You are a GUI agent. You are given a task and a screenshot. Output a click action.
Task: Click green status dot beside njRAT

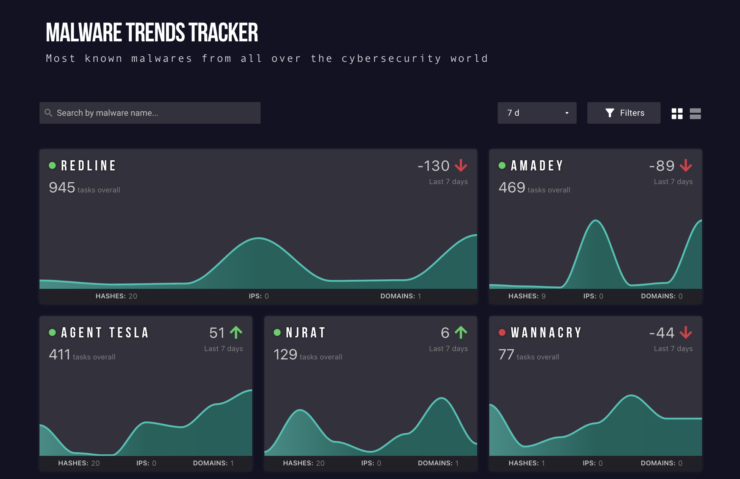tap(277, 332)
